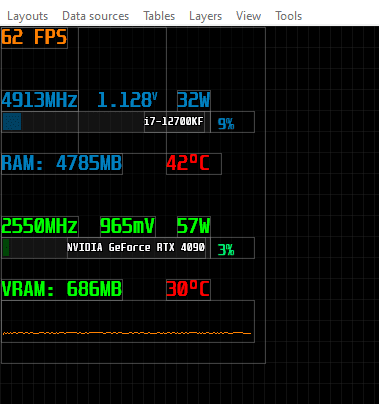Open the Tools menu
Image resolution: width=379 pixels, height=404 pixels.
[x=288, y=16]
